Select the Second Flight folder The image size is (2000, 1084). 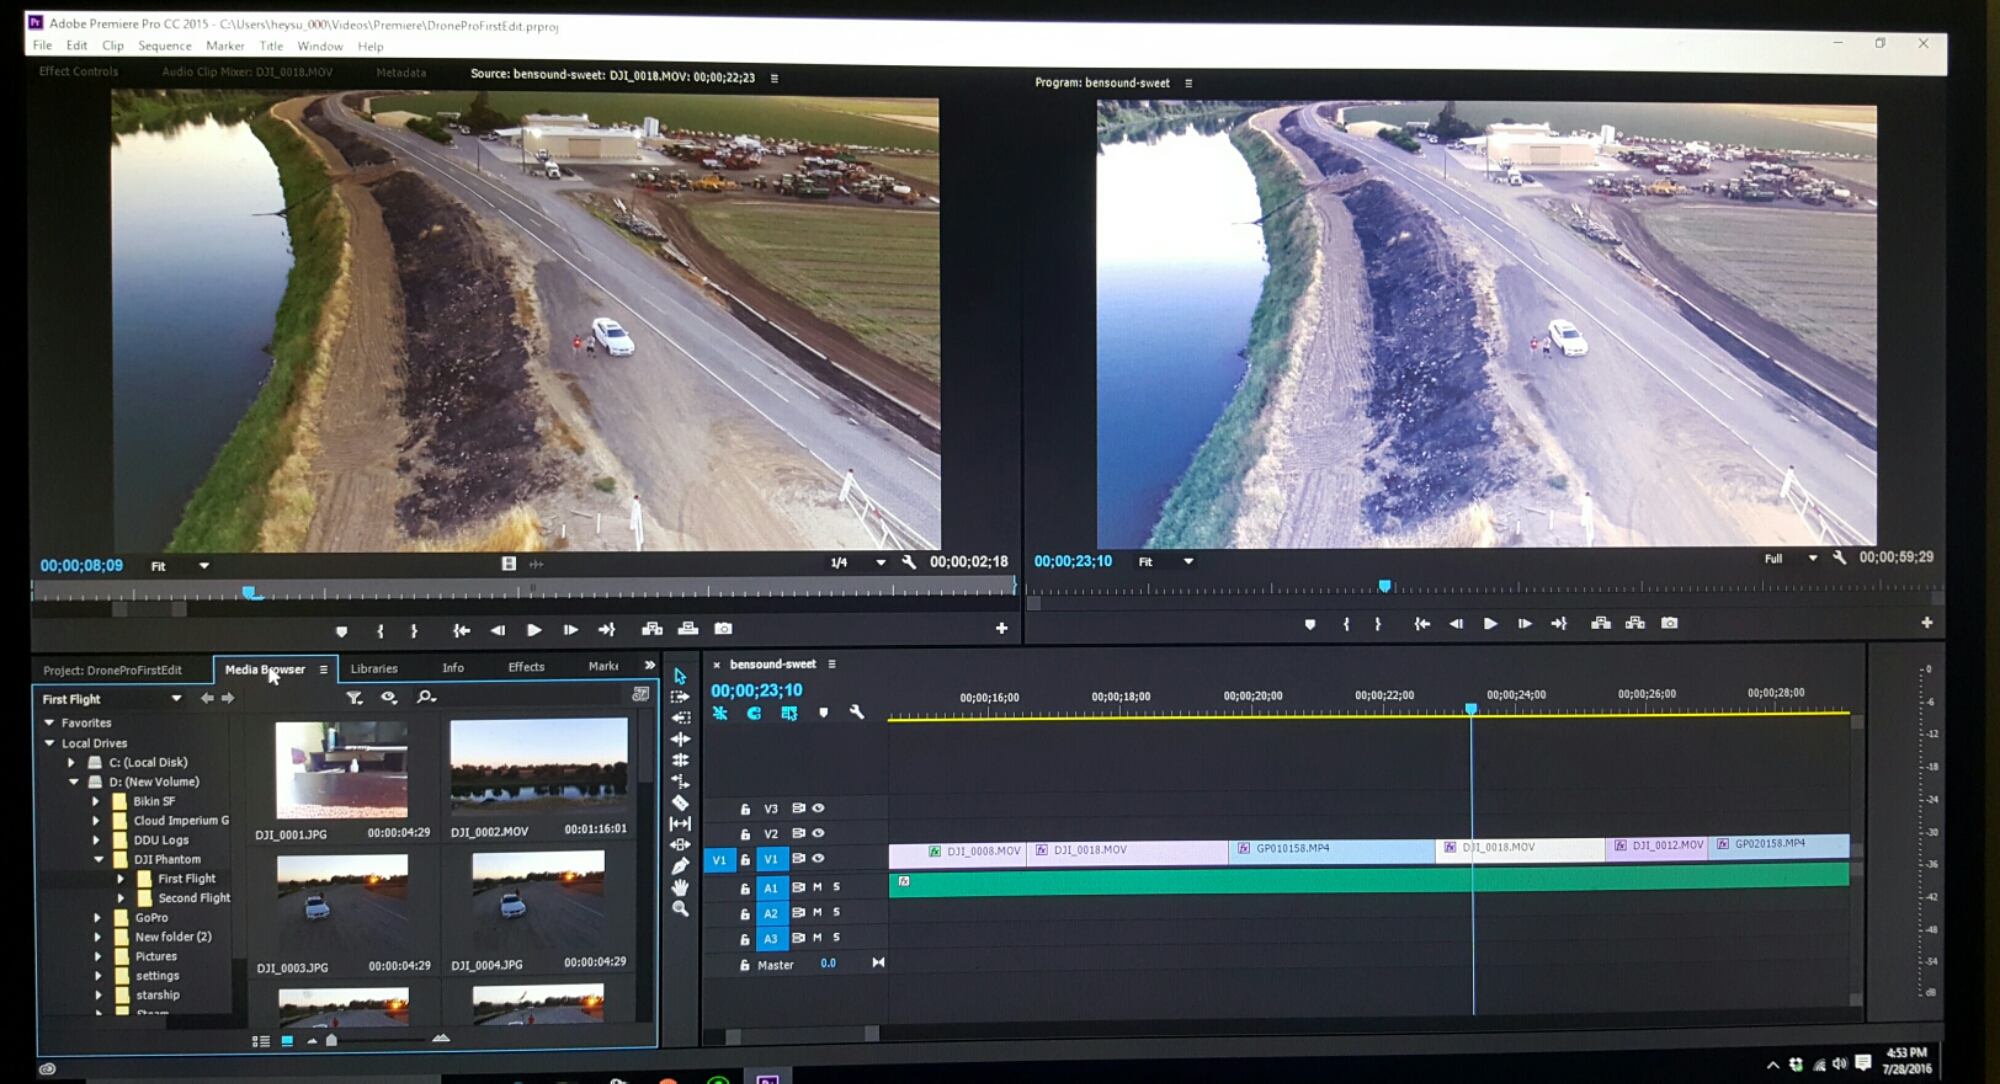click(193, 898)
